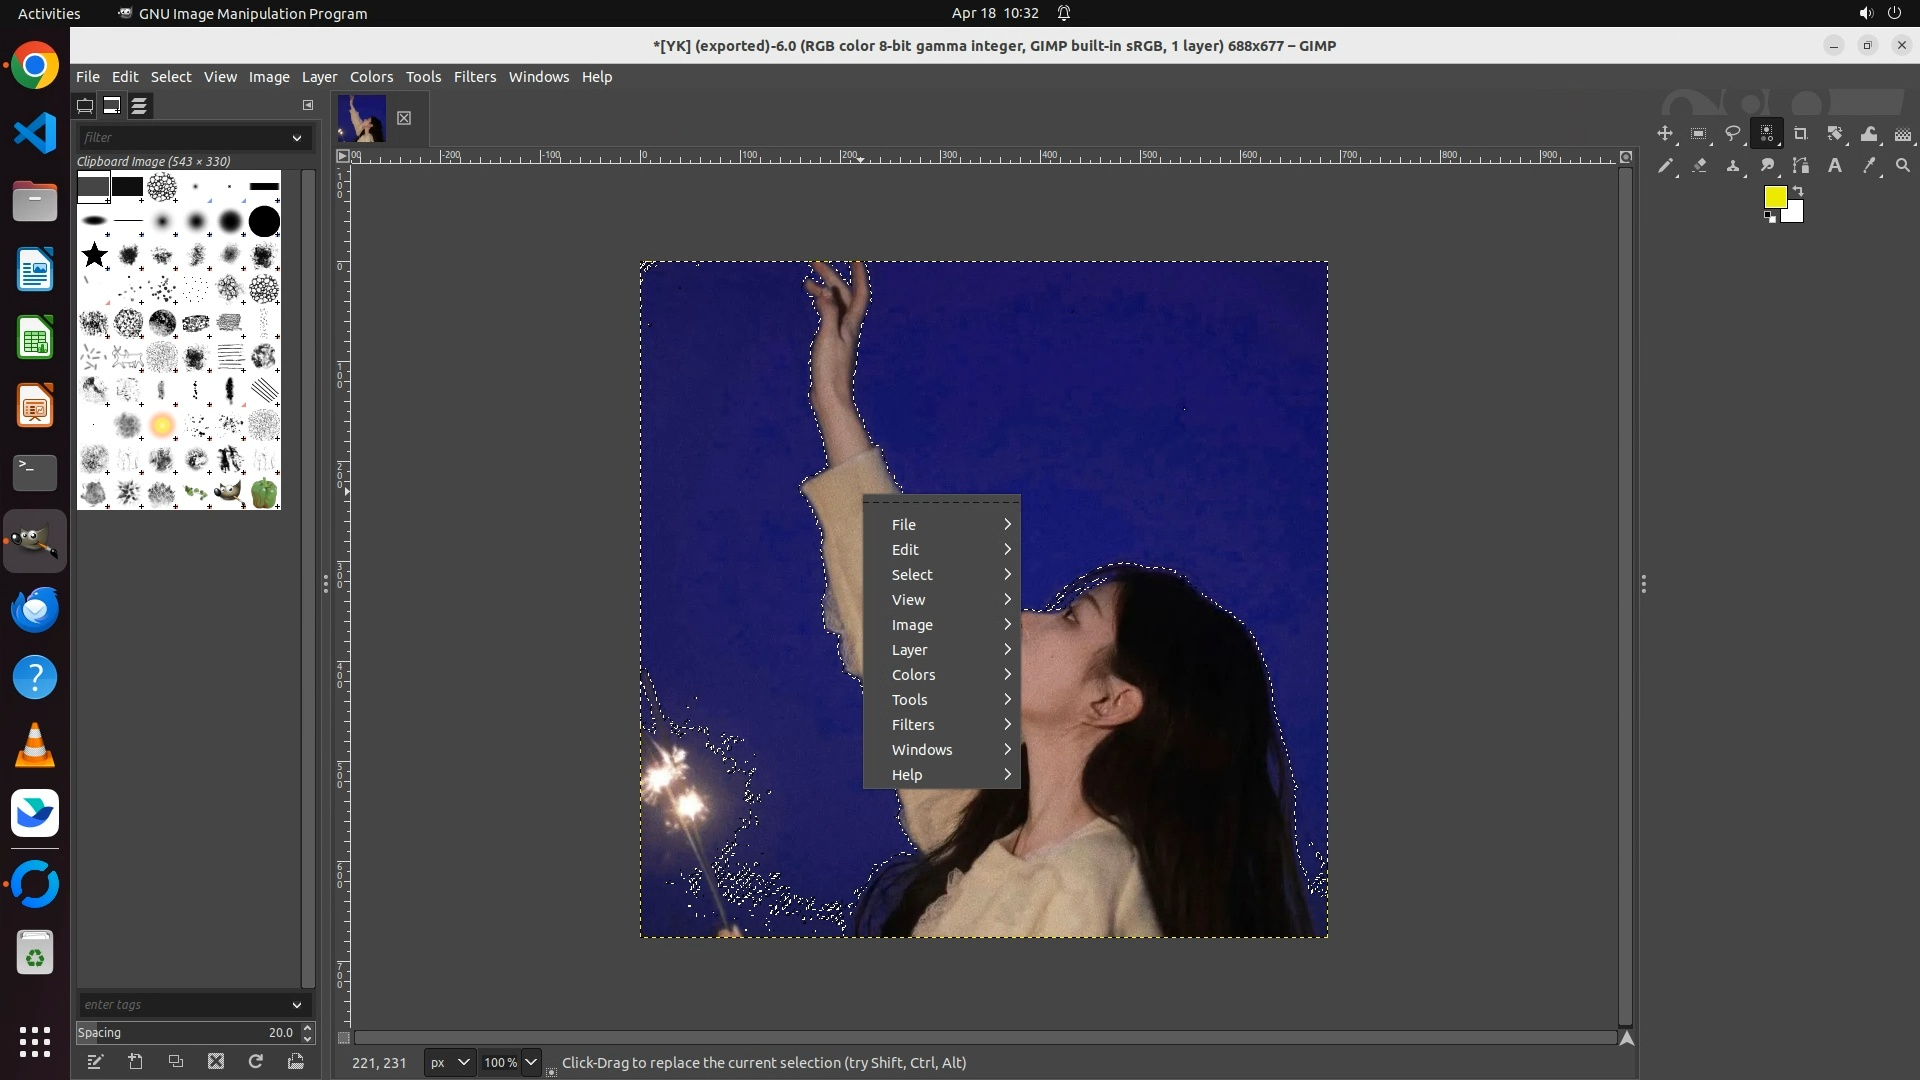The height and width of the screenshot is (1080, 1920).
Task: Toggle Quick Mask at canvas corner
Action: [x=344, y=1038]
